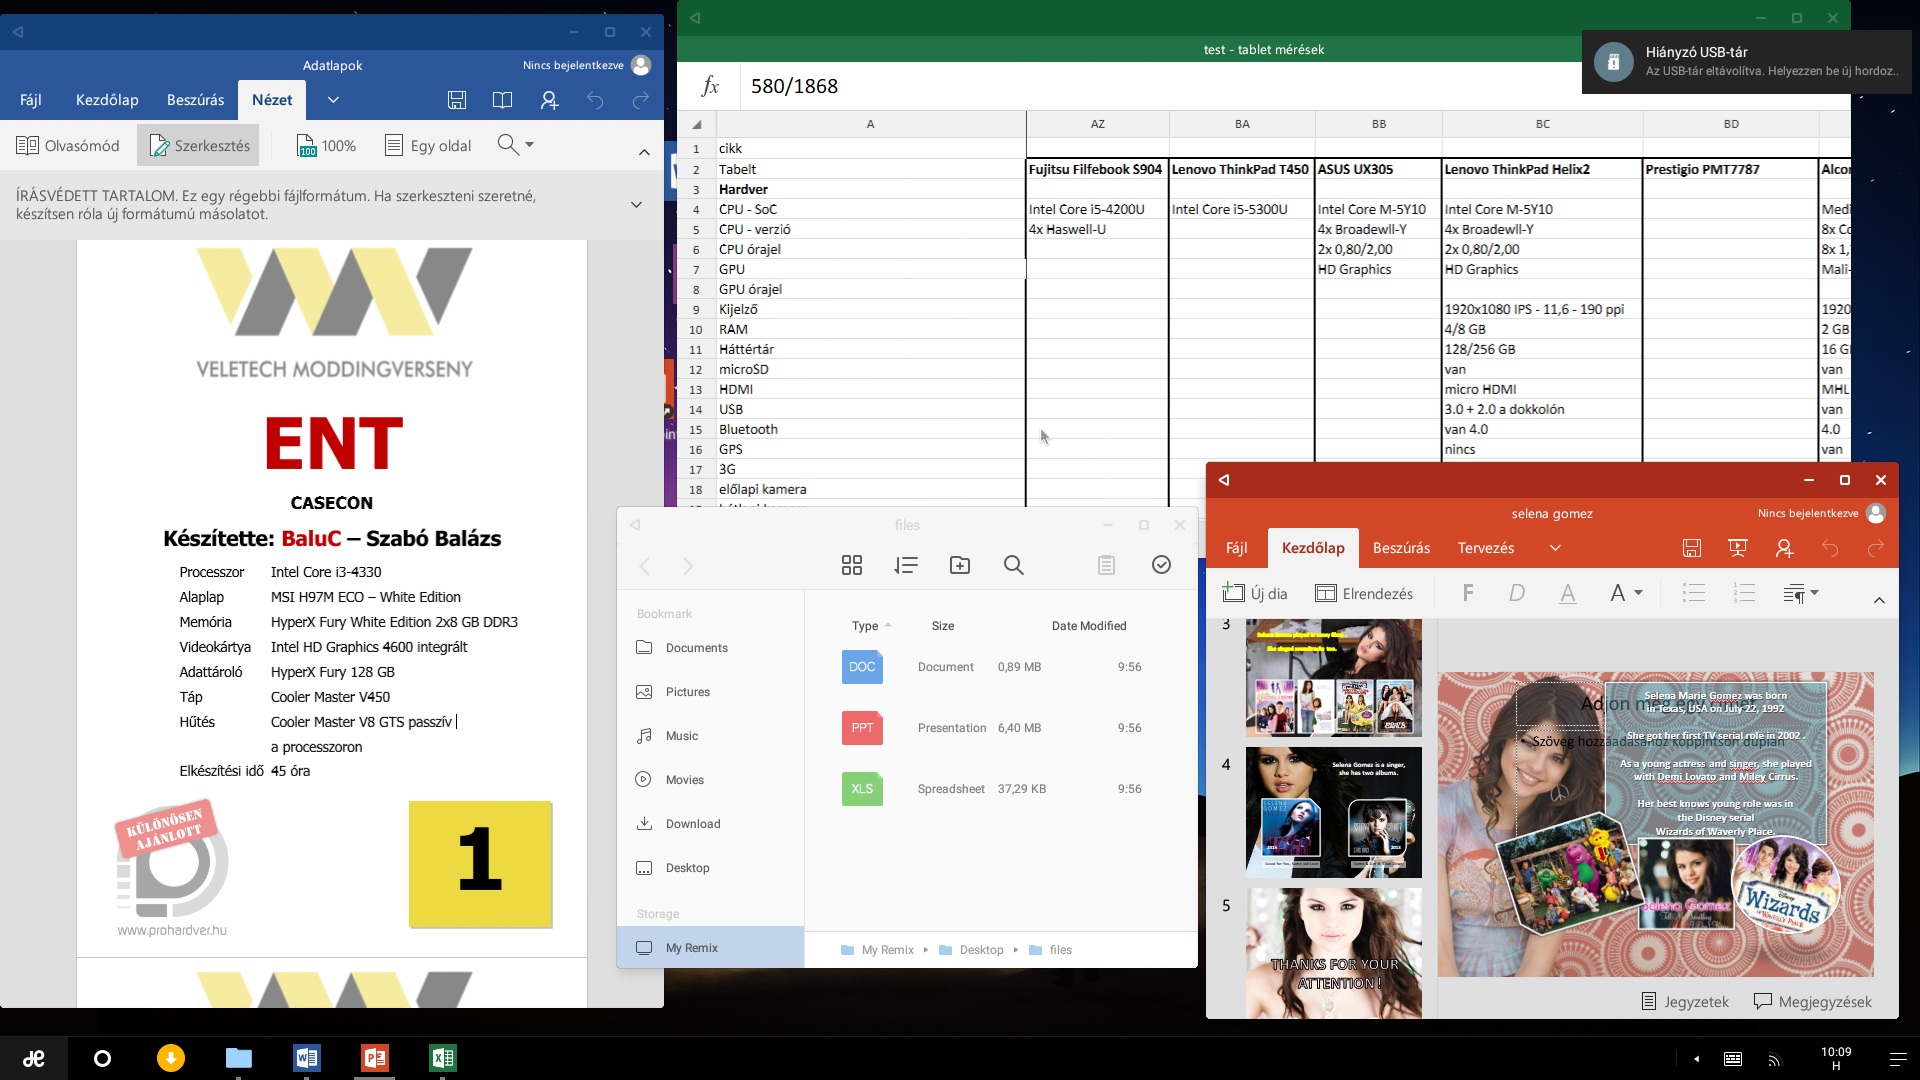Collapse the Word ribbon
The width and height of the screenshot is (1920, 1080).
644,152
